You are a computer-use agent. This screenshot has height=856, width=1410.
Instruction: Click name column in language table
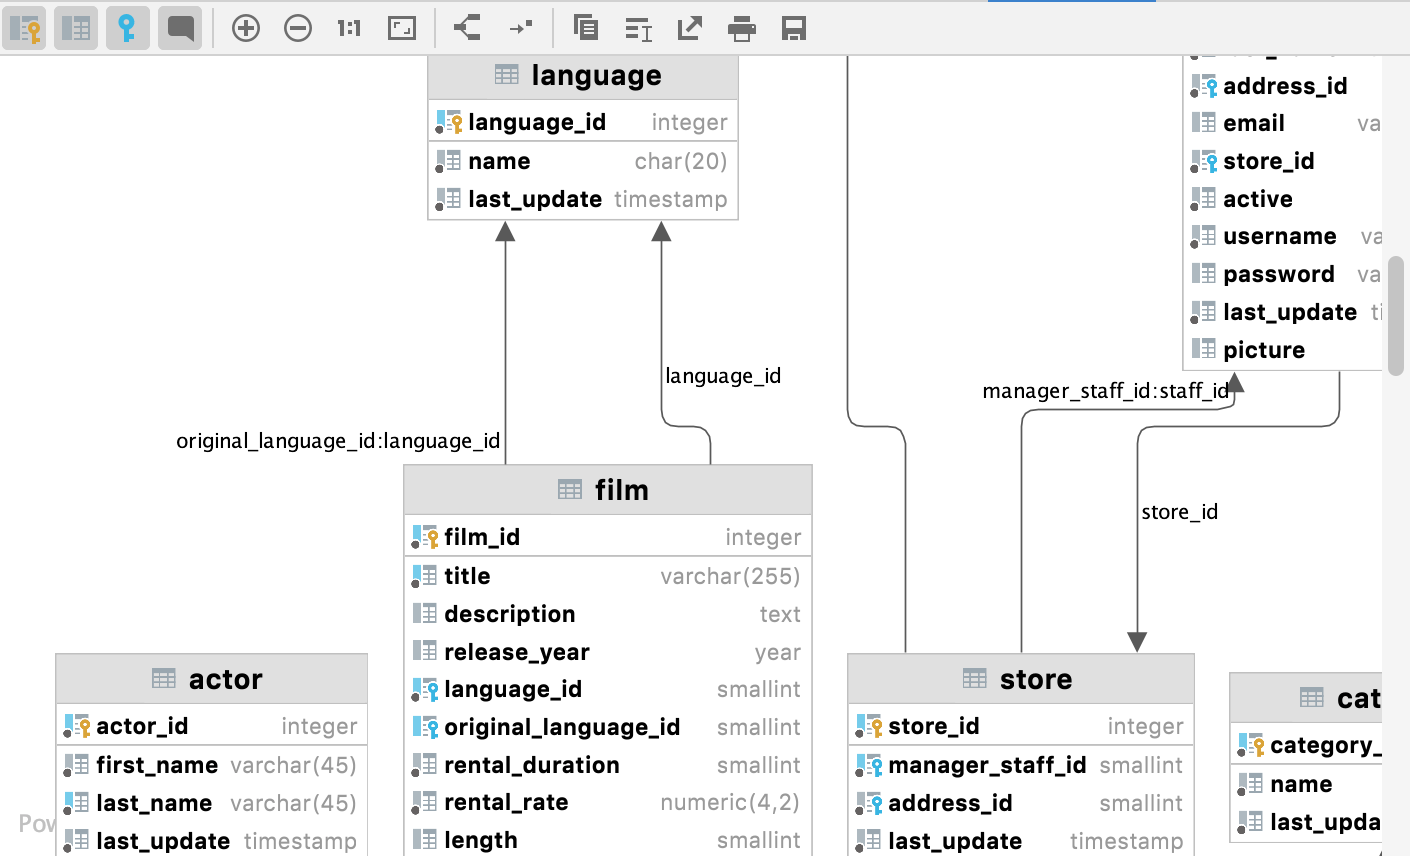coord(583,161)
